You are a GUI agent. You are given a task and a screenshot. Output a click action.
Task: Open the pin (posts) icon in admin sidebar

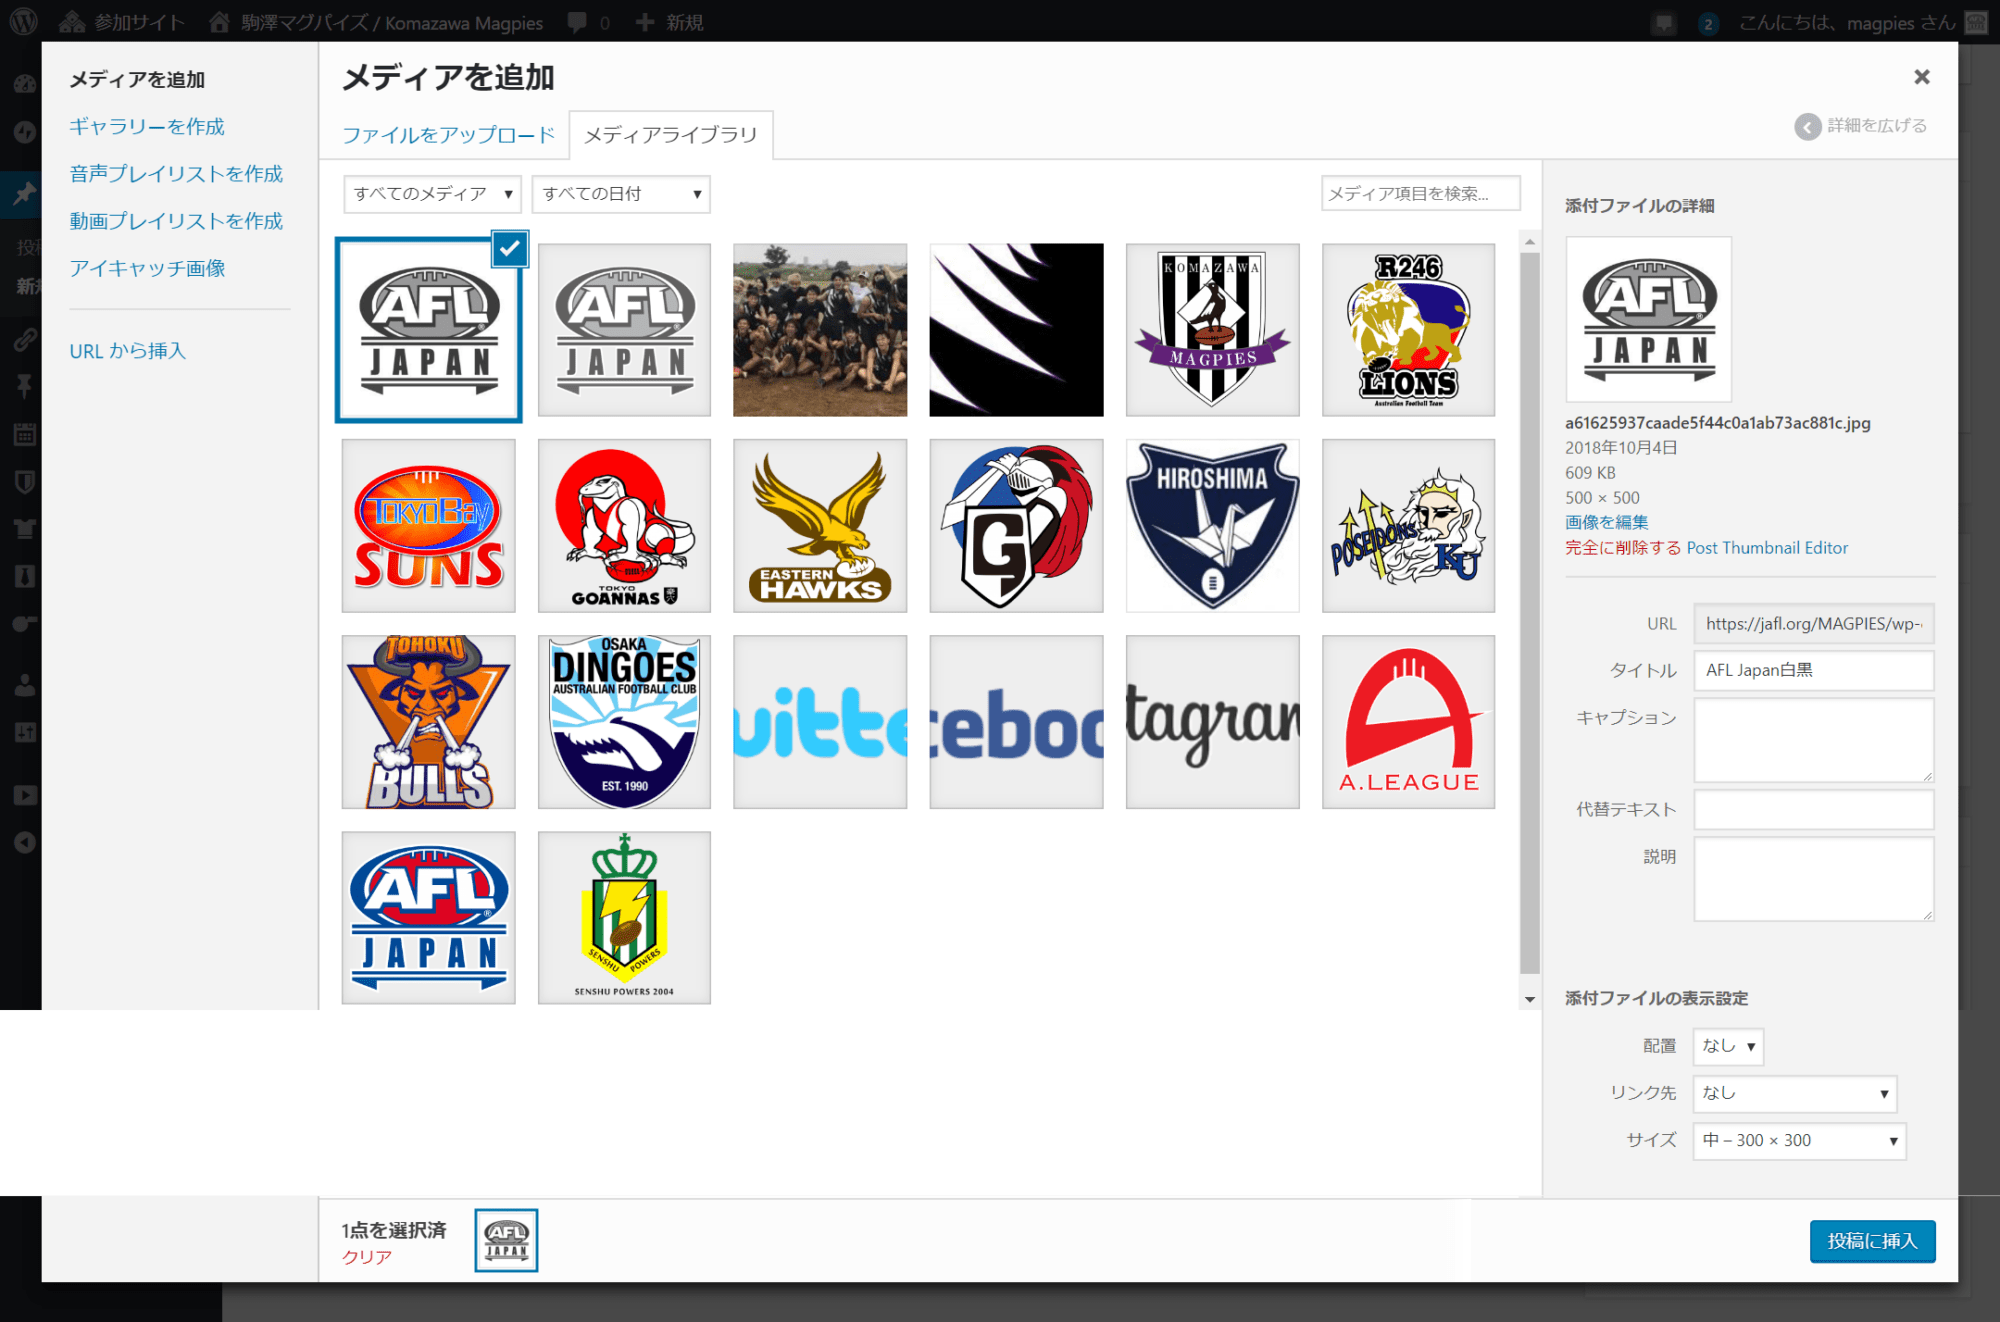click(24, 192)
